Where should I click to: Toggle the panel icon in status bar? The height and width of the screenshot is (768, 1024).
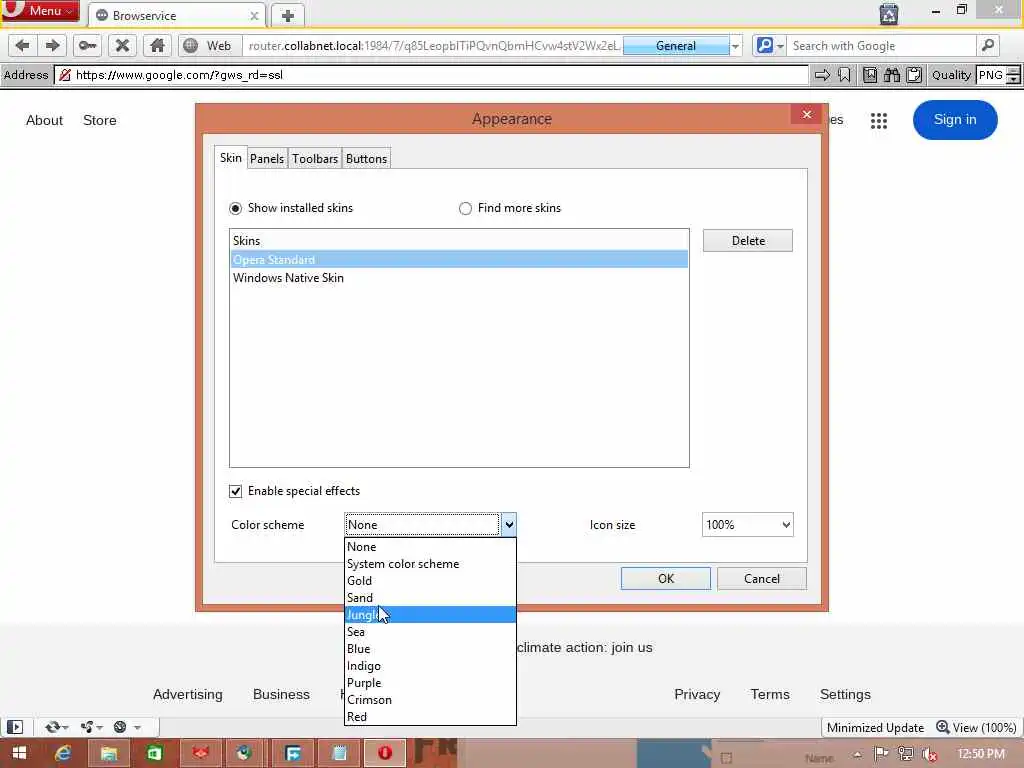15,727
